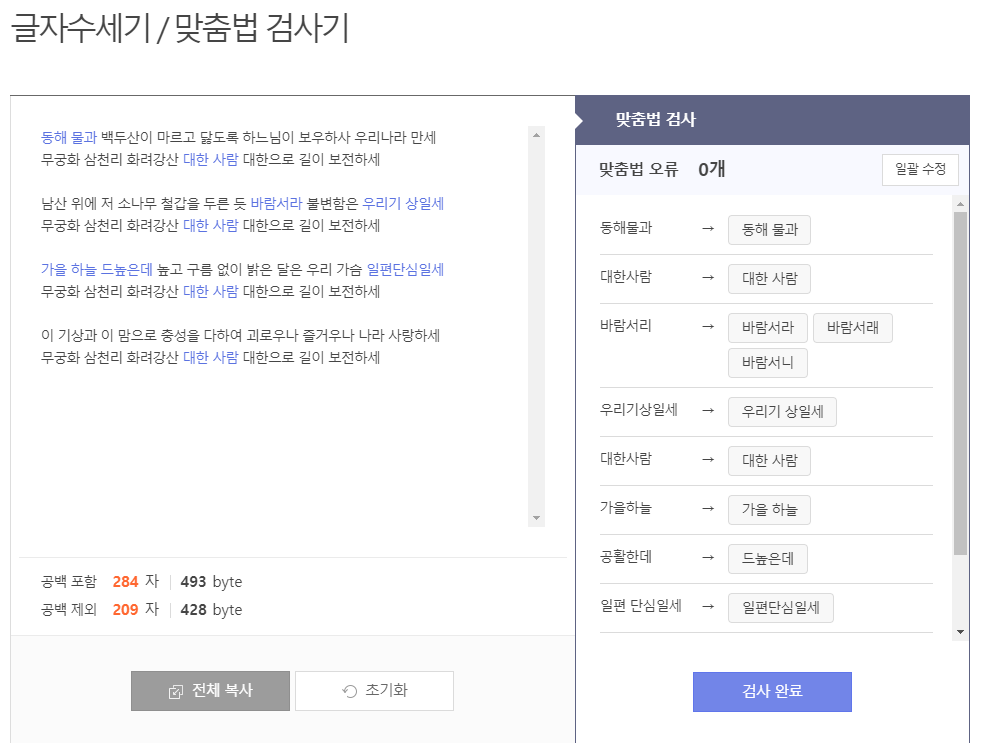Click the text area scroll down arrow
The width and height of the screenshot is (995, 743).
point(536,518)
